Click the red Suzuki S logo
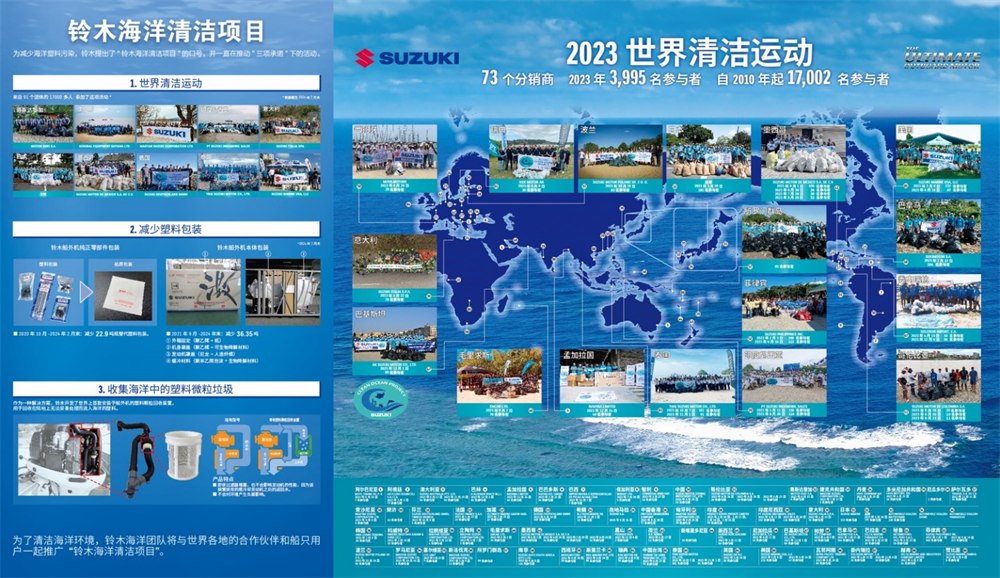Image resolution: width=1000 pixels, height=578 pixels. click(364, 58)
